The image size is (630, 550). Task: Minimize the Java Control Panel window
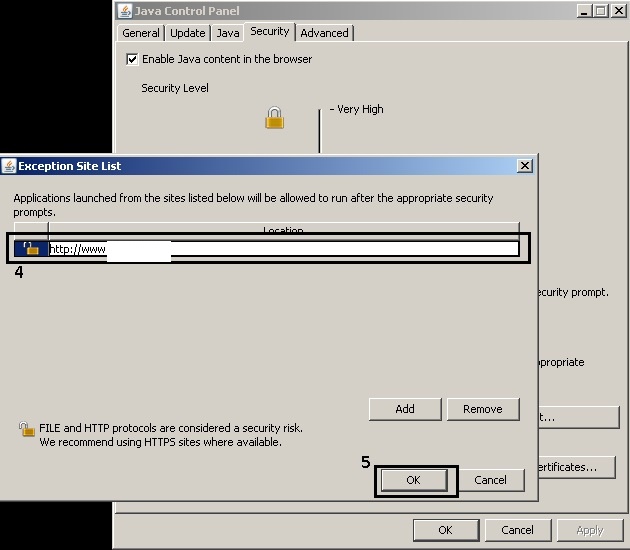pos(585,11)
